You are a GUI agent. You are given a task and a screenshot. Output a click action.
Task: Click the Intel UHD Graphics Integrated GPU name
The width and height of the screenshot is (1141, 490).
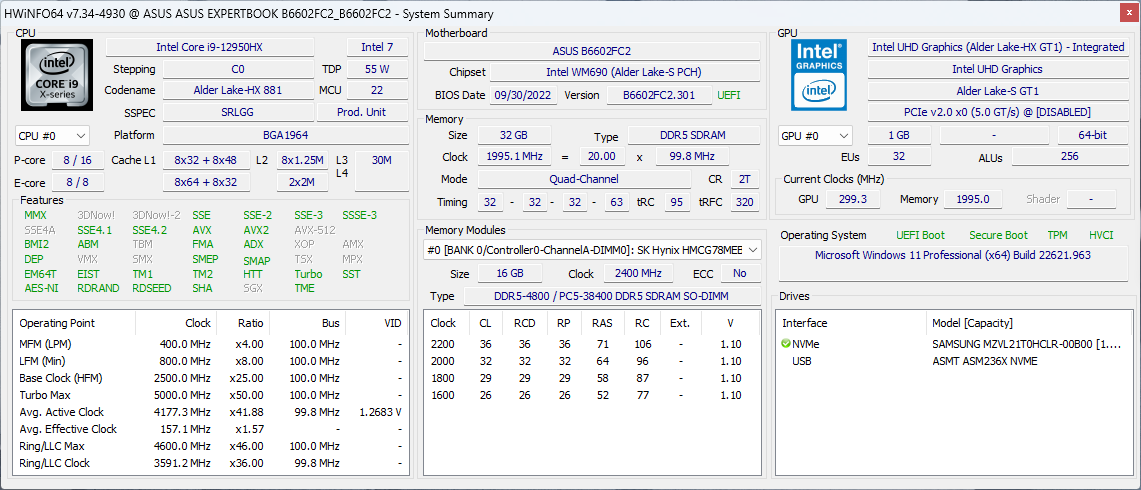coord(998,47)
